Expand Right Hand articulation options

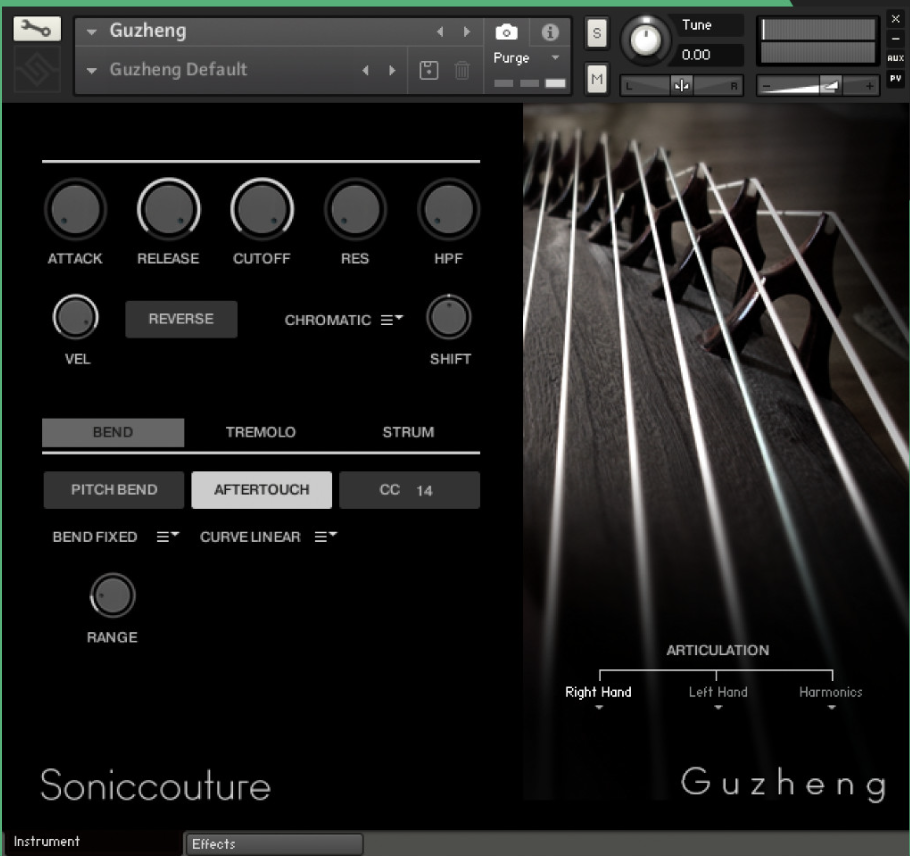point(599,707)
